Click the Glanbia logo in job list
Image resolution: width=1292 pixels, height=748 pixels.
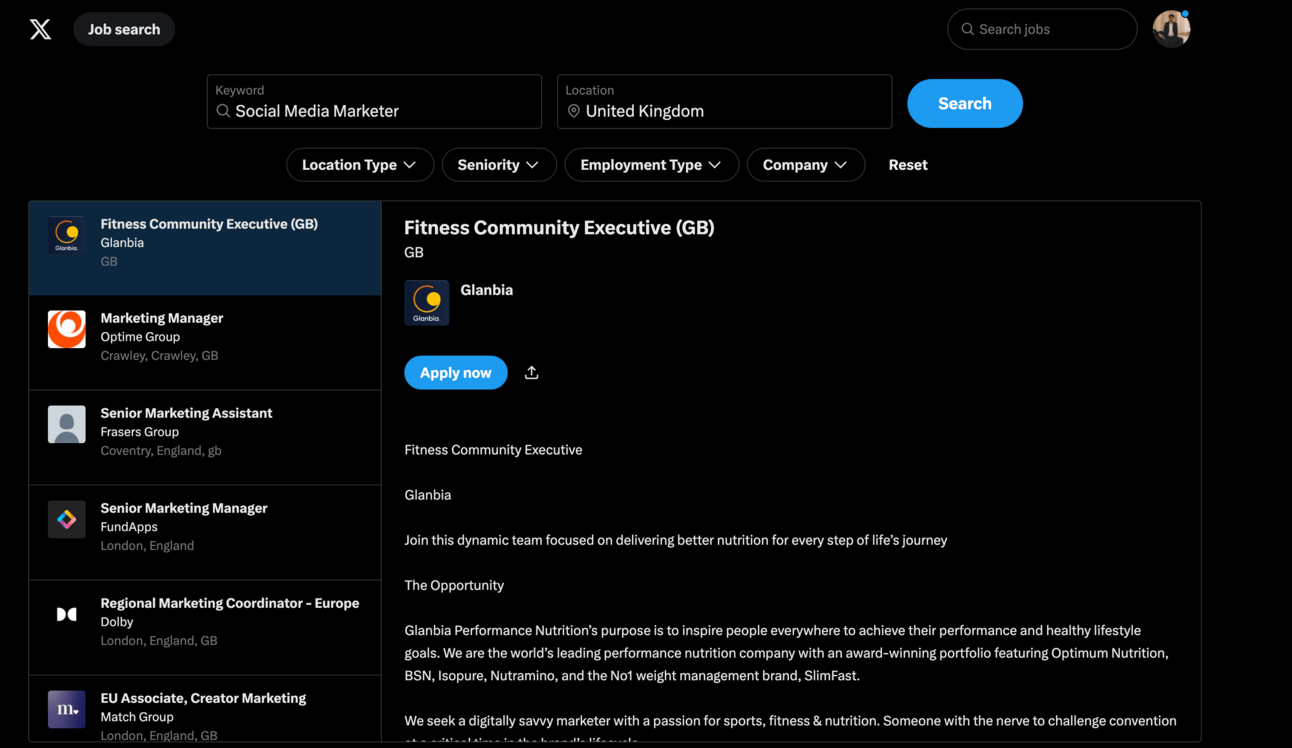click(x=67, y=235)
